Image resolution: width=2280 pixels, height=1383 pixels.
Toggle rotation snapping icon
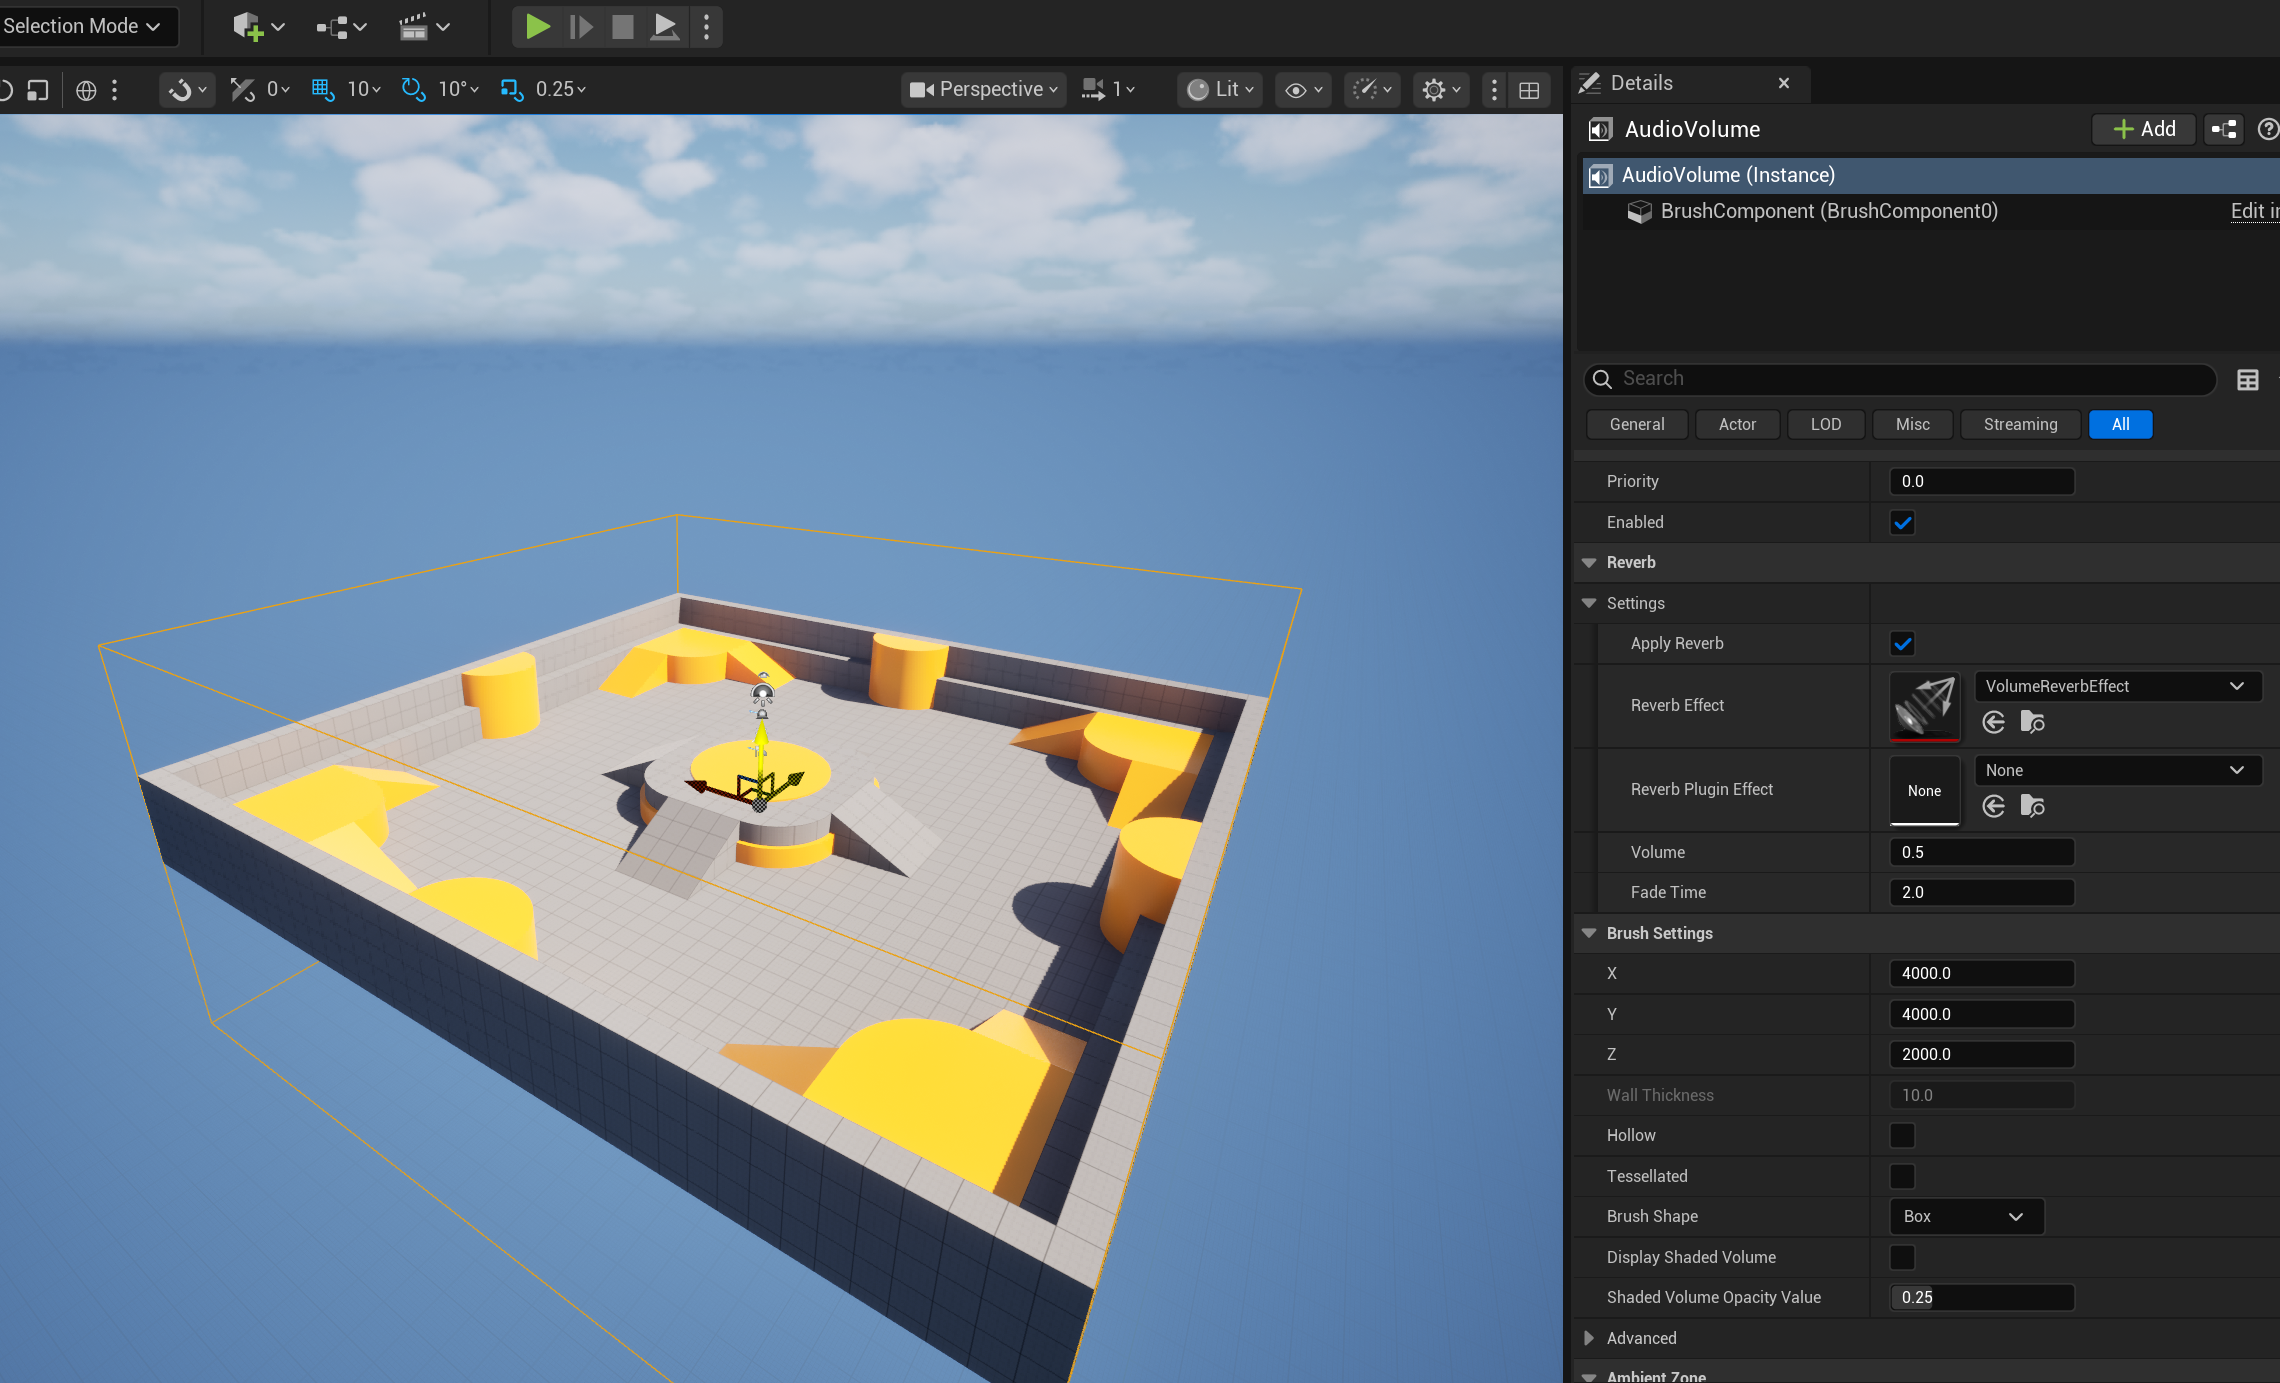tap(413, 89)
